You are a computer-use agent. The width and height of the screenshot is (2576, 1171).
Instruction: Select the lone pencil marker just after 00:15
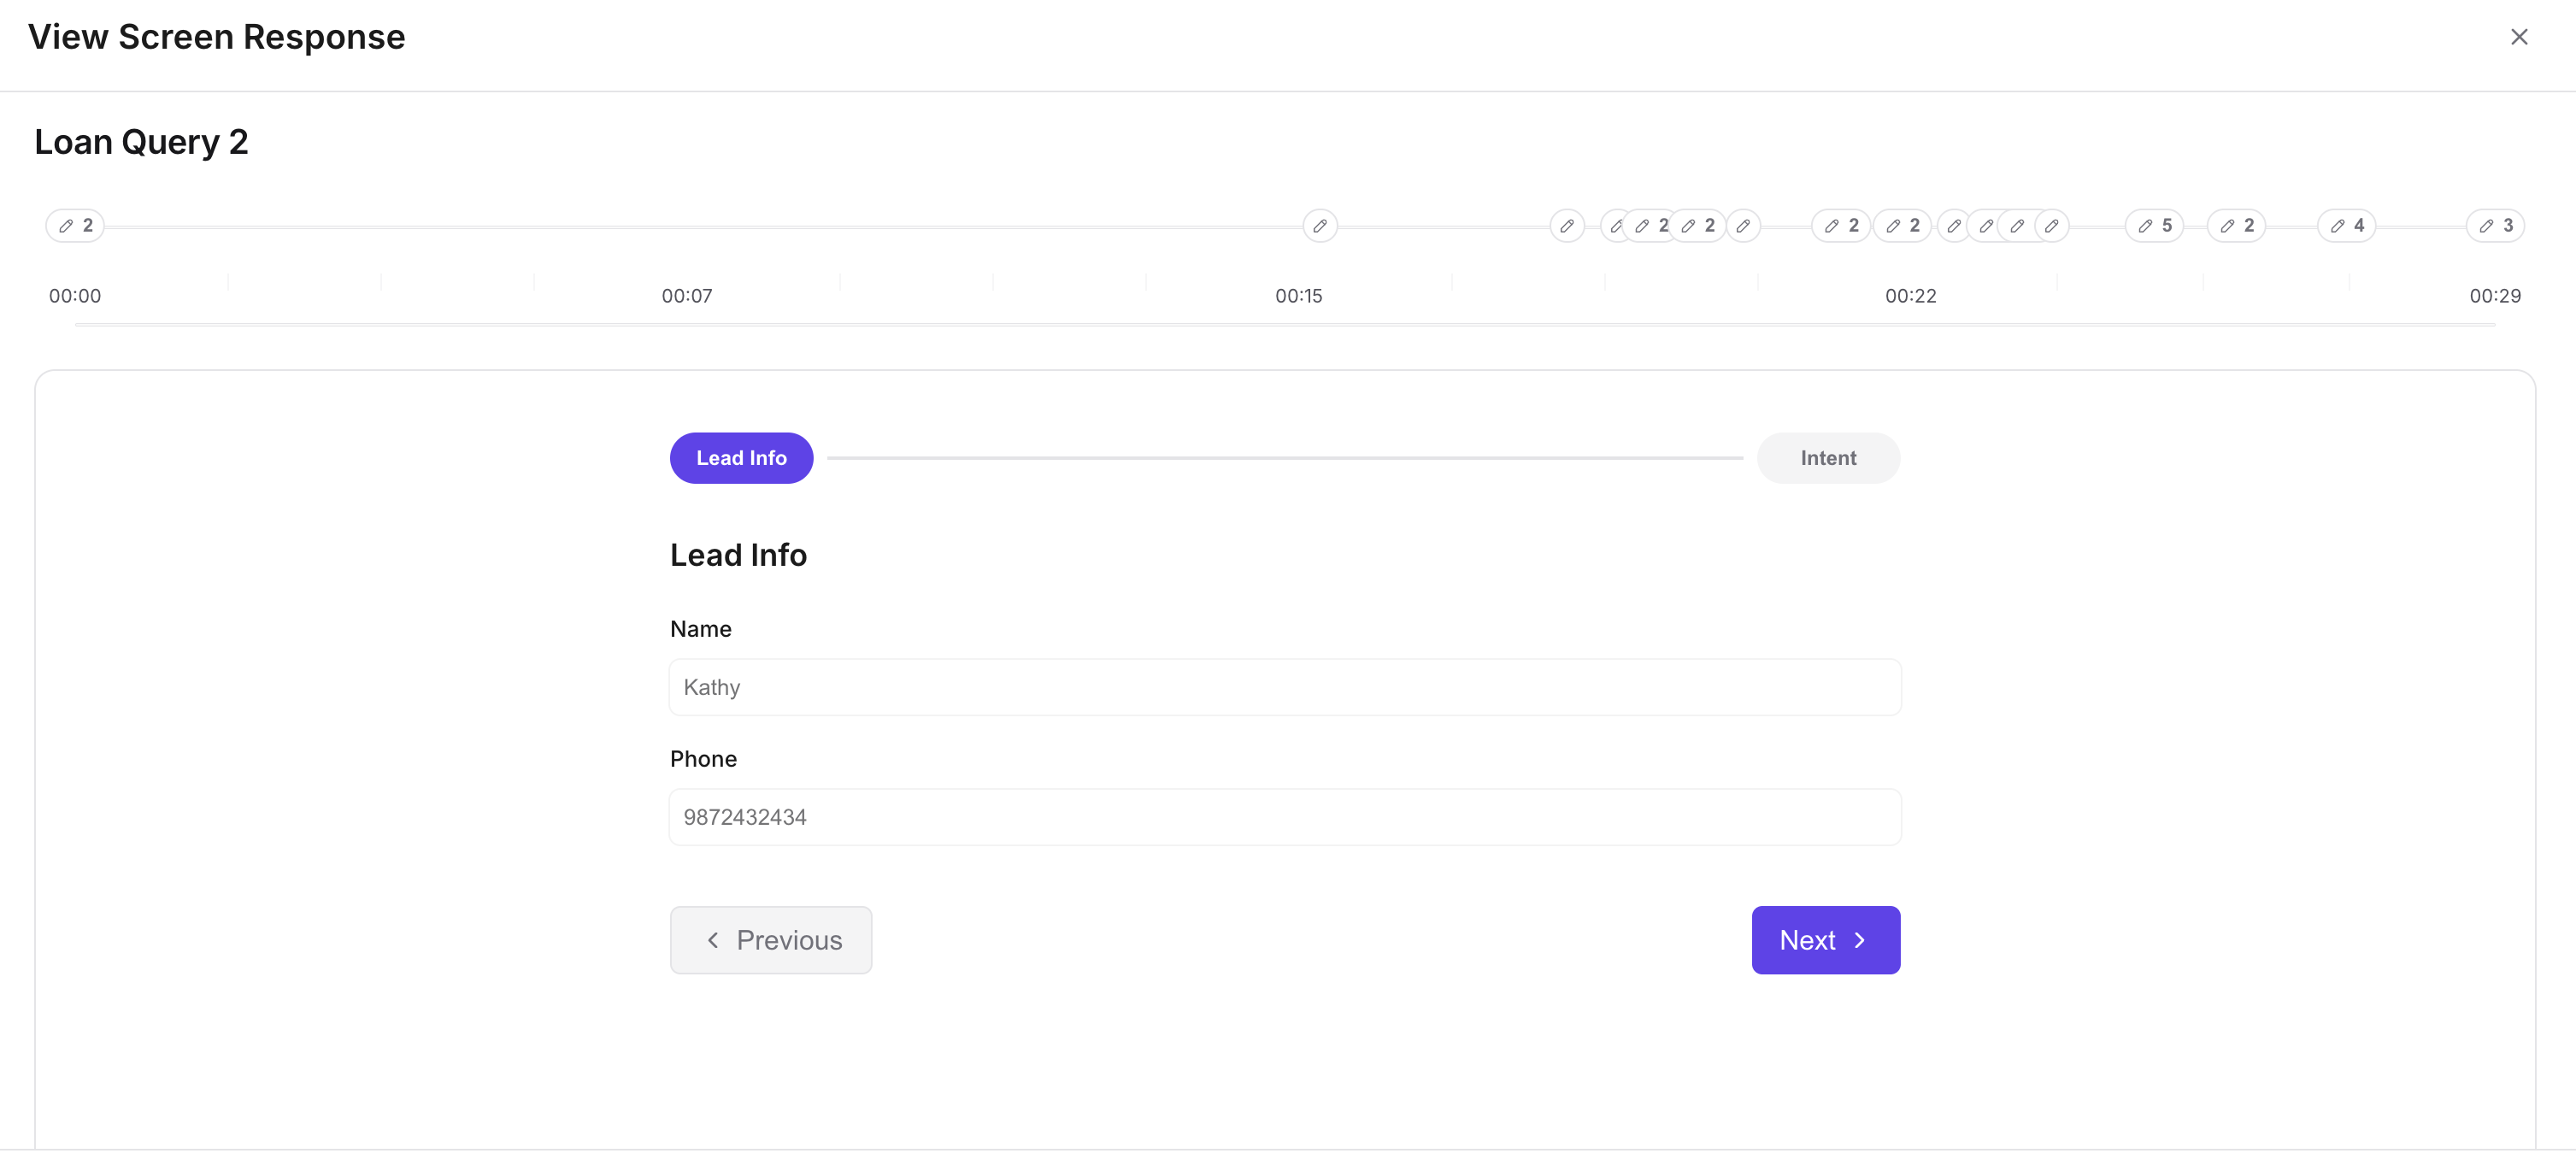coord(1320,226)
